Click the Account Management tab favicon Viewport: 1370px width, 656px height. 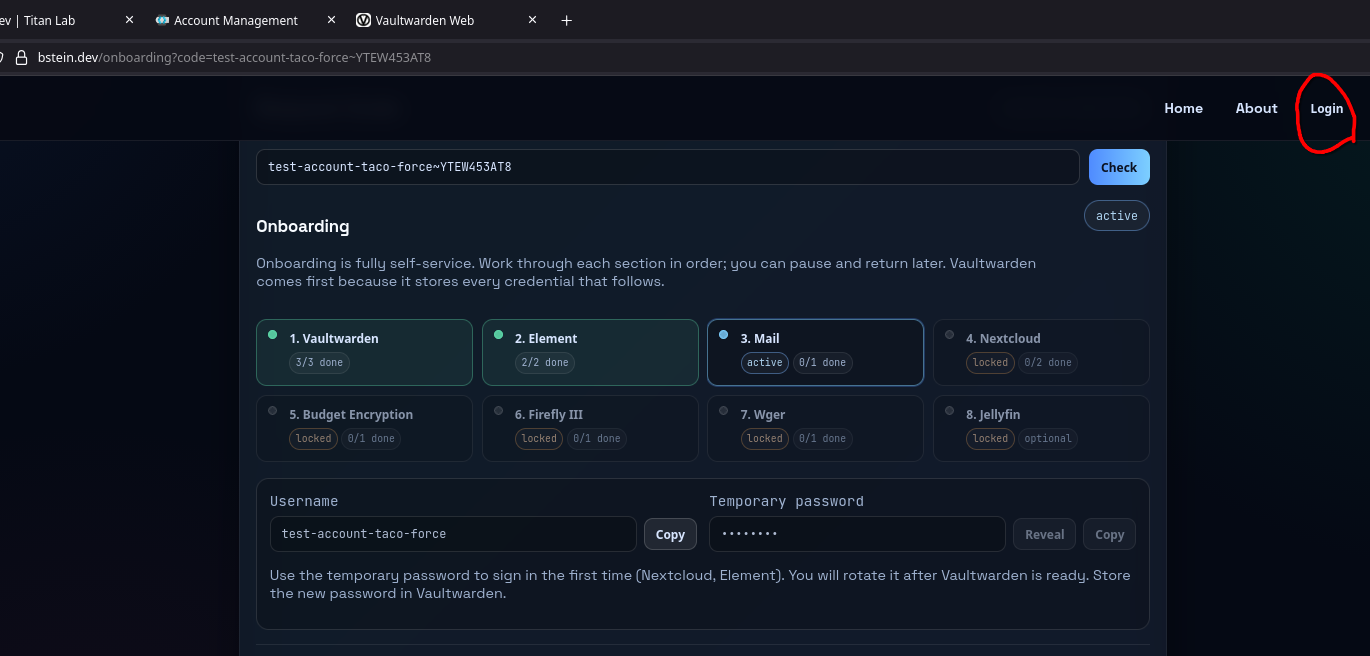[x=162, y=20]
